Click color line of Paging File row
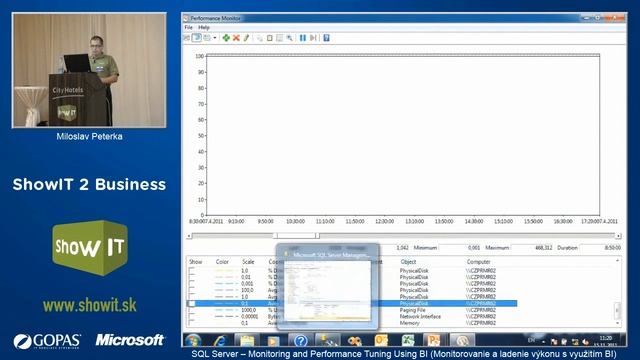The height and width of the screenshot is (360, 640). click(x=226, y=310)
